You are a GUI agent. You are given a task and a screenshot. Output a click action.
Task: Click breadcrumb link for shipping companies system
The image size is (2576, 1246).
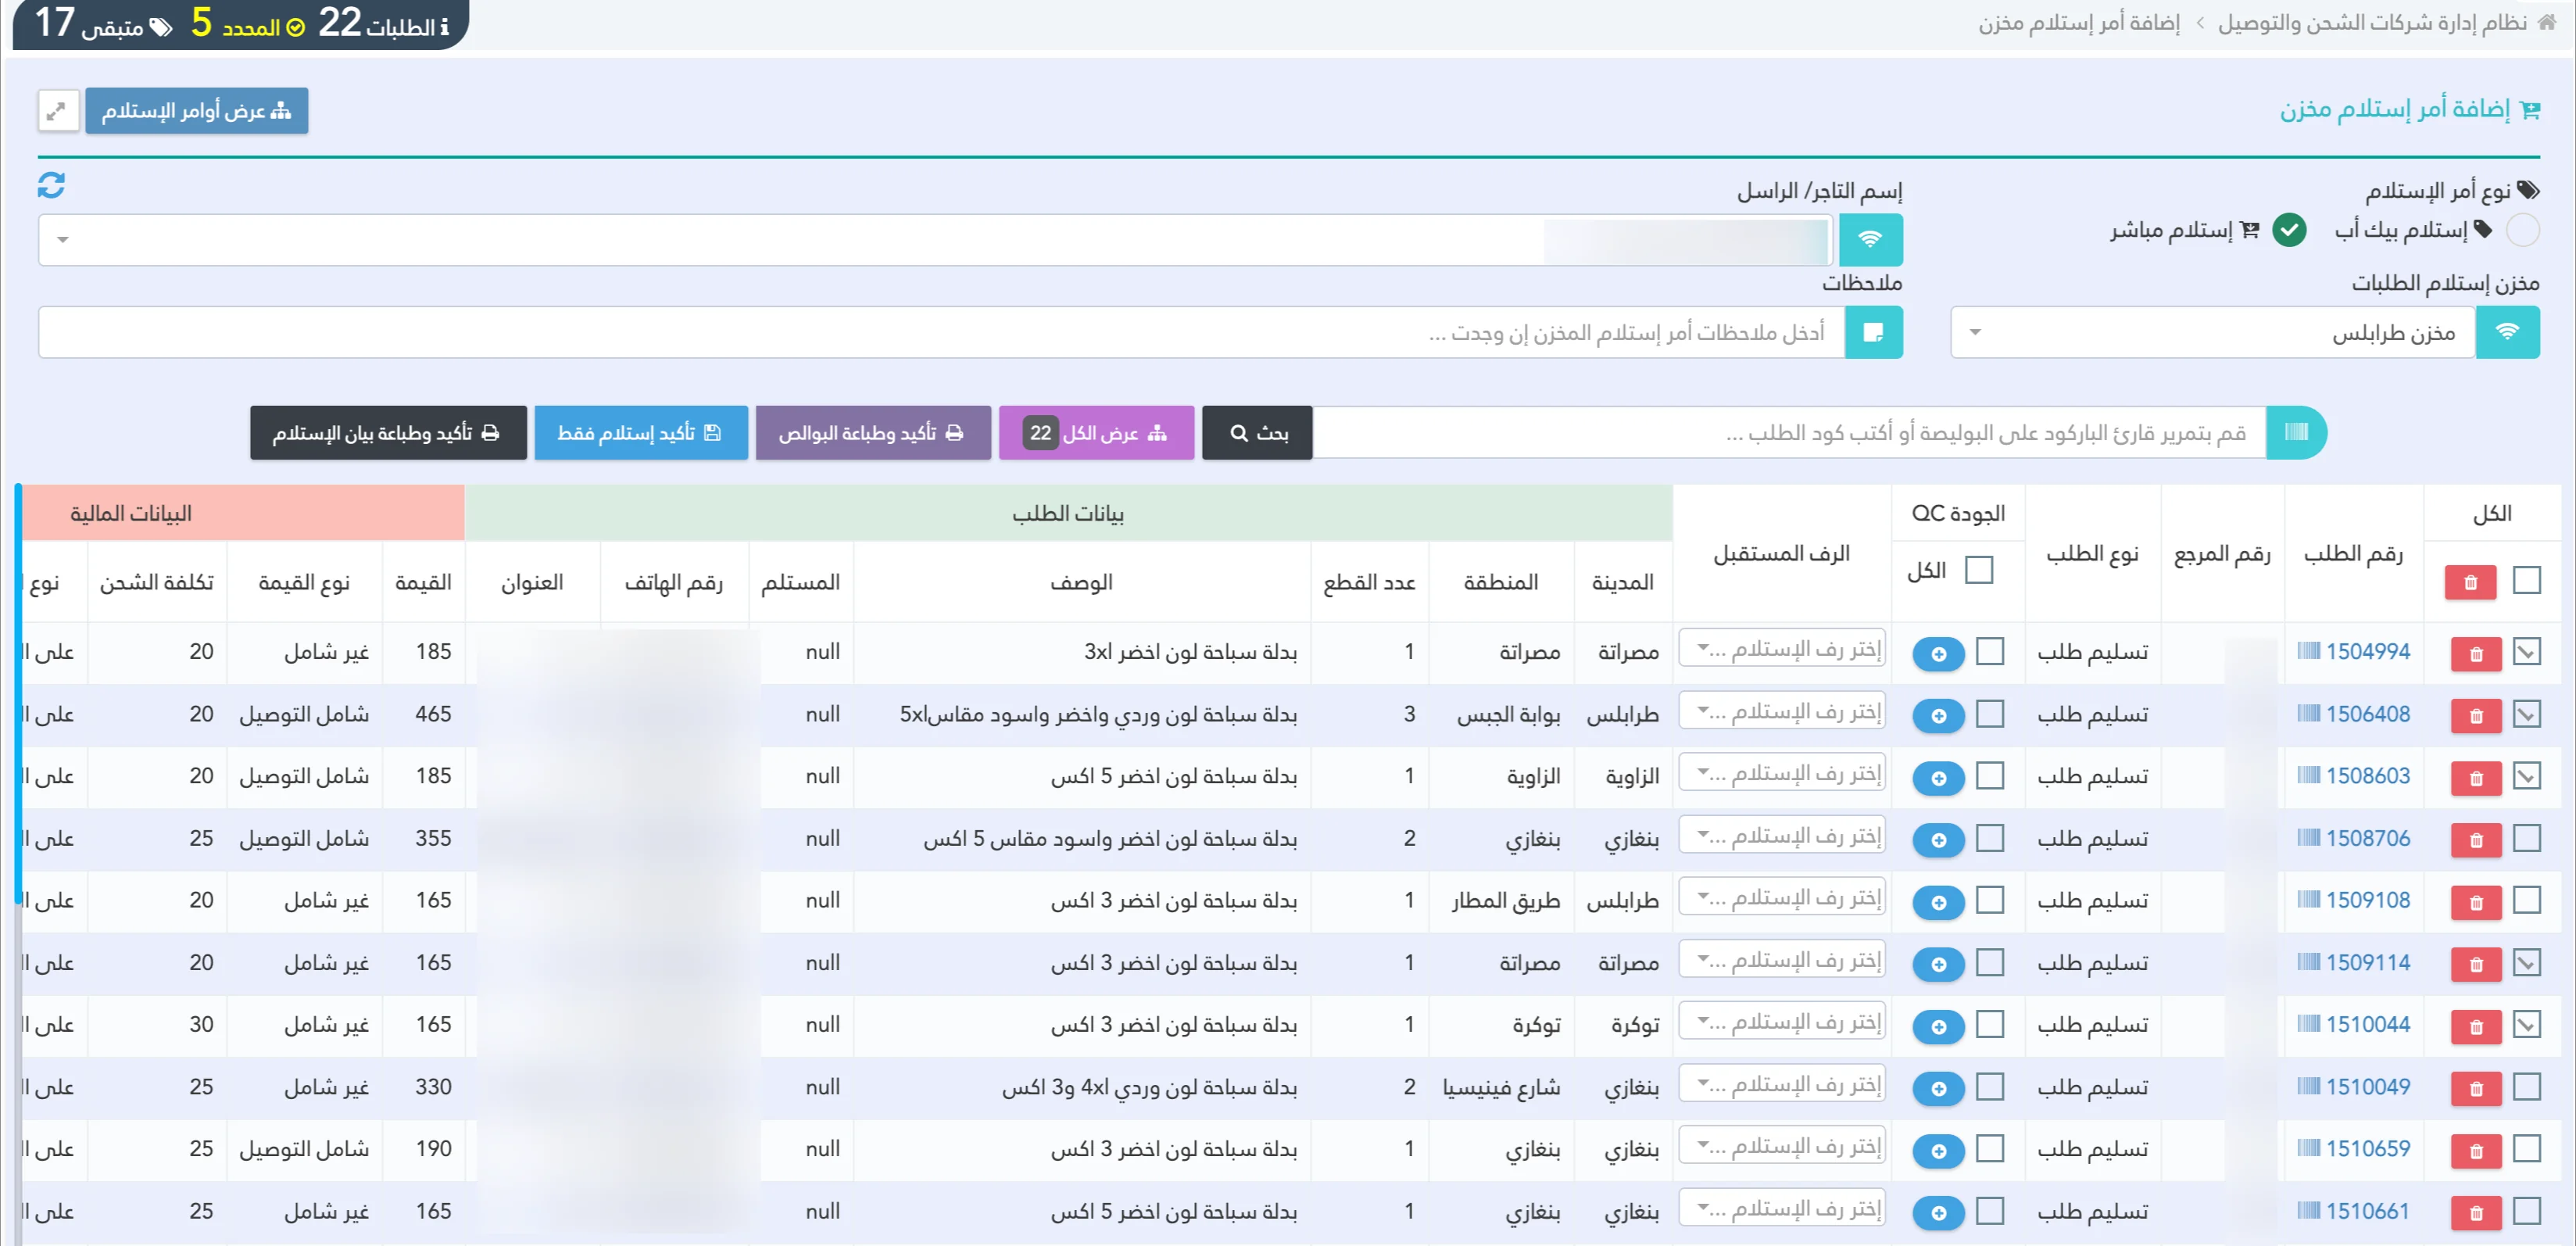[x=2372, y=22]
